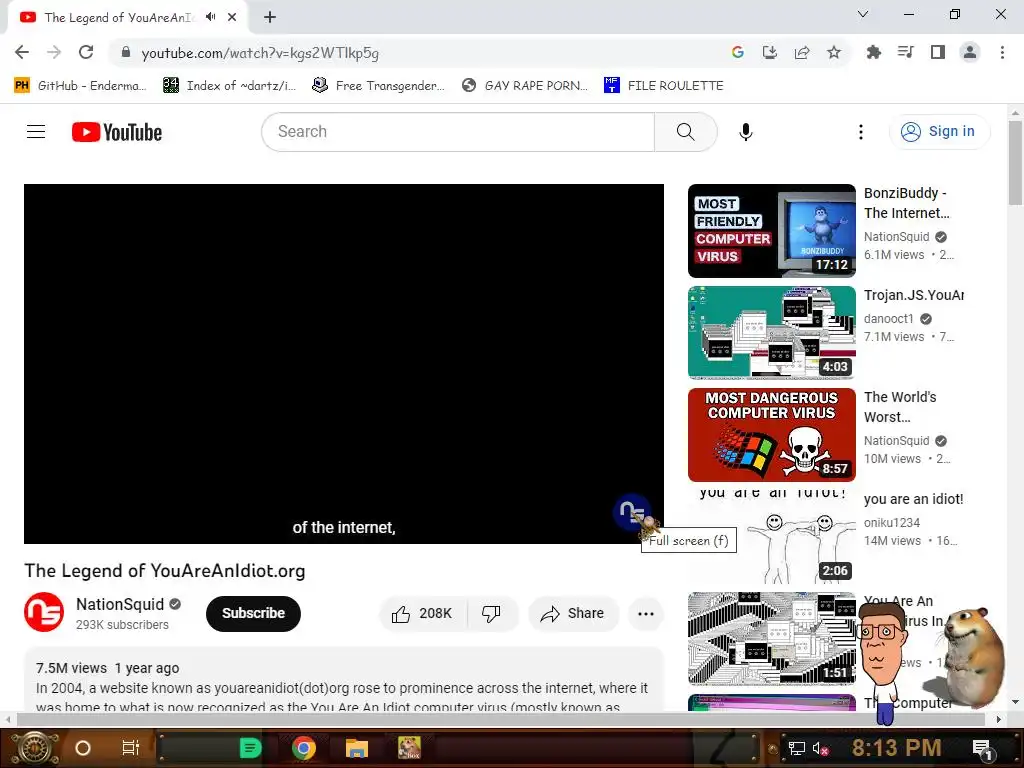Click the browser forward arrow
This screenshot has height=768, width=1024.
(x=54, y=52)
